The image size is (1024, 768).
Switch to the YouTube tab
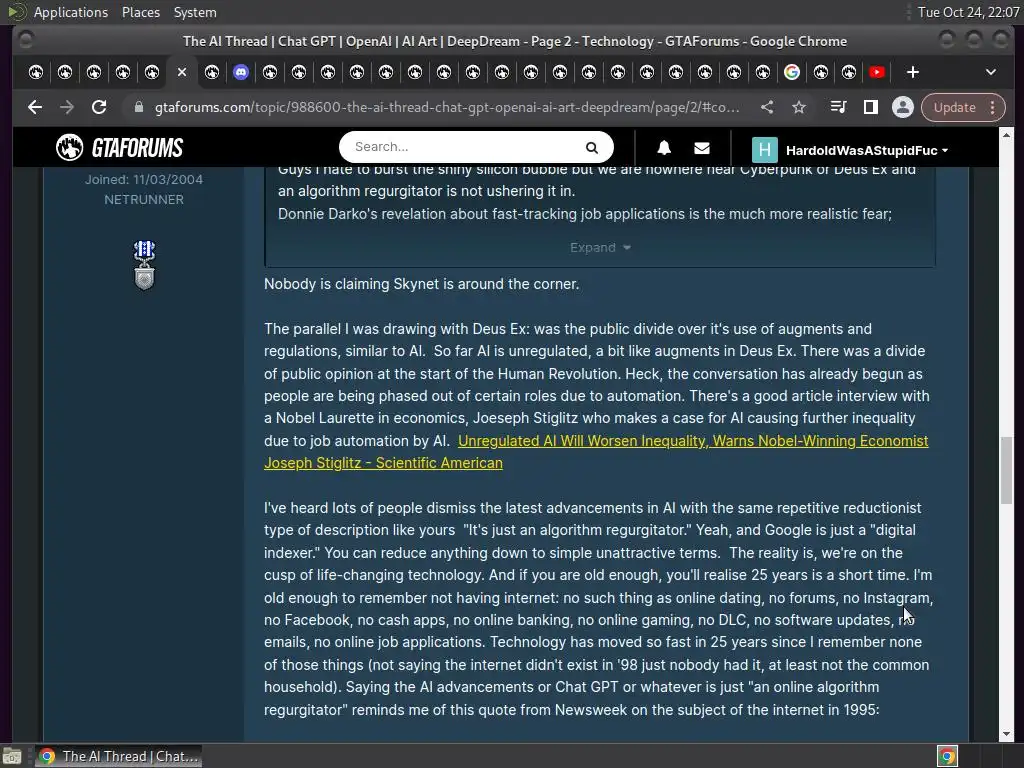877,72
